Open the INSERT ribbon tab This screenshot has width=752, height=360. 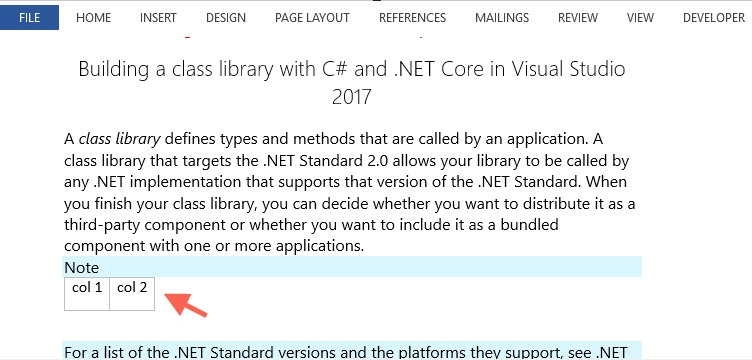(x=158, y=18)
